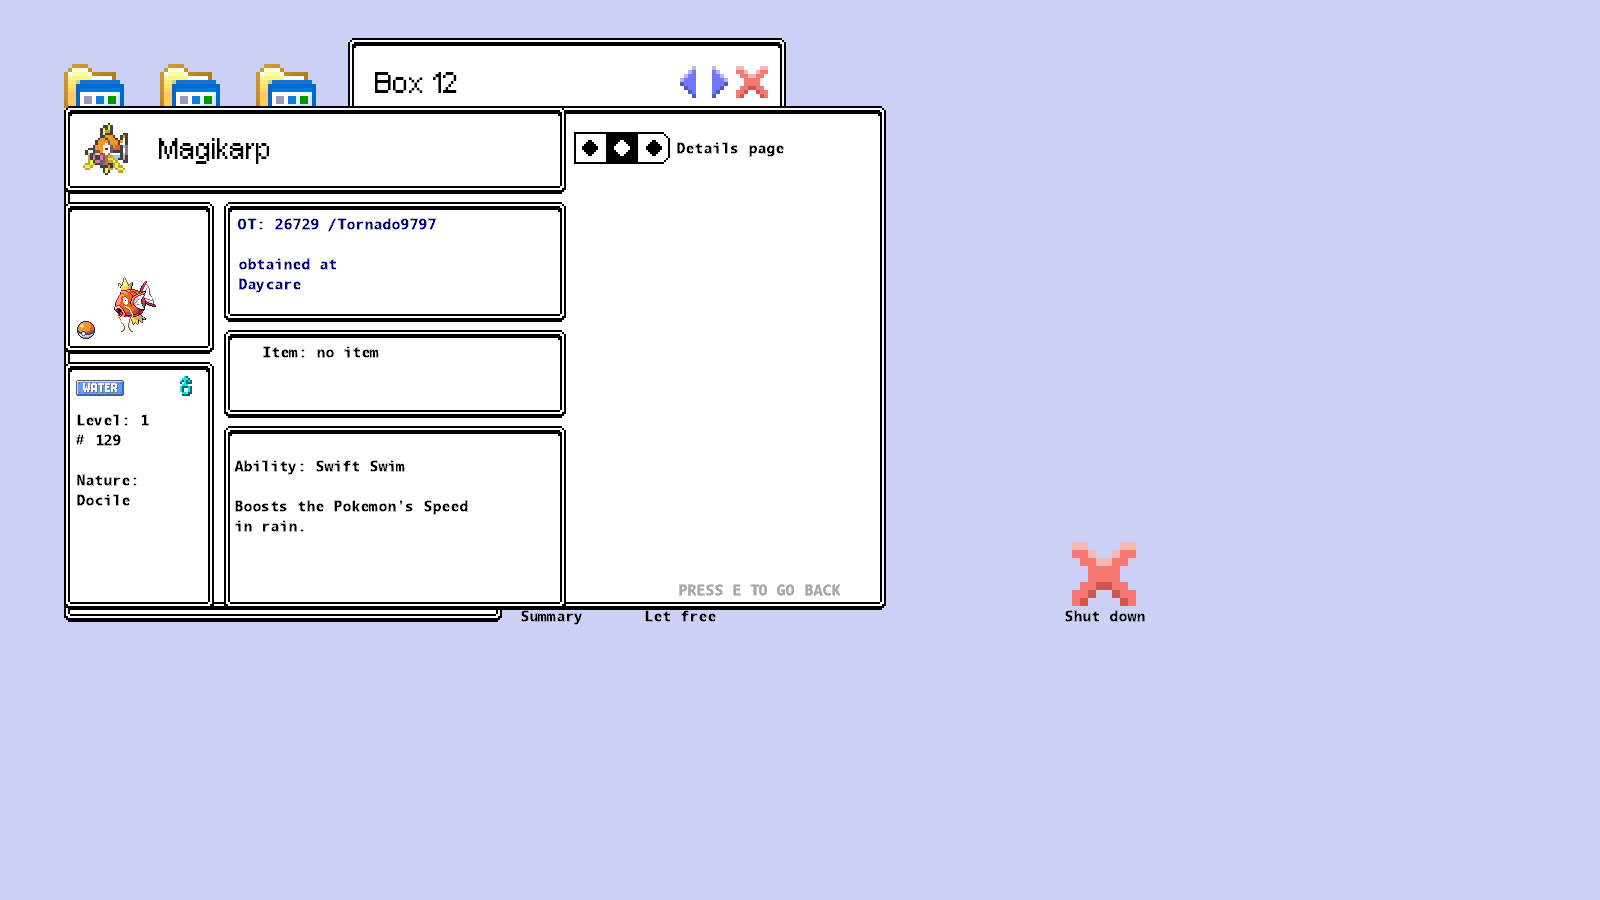This screenshot has width=1600, height=900.
Task: Open the leftmost desktop folder icon
Action: point(94,87)
